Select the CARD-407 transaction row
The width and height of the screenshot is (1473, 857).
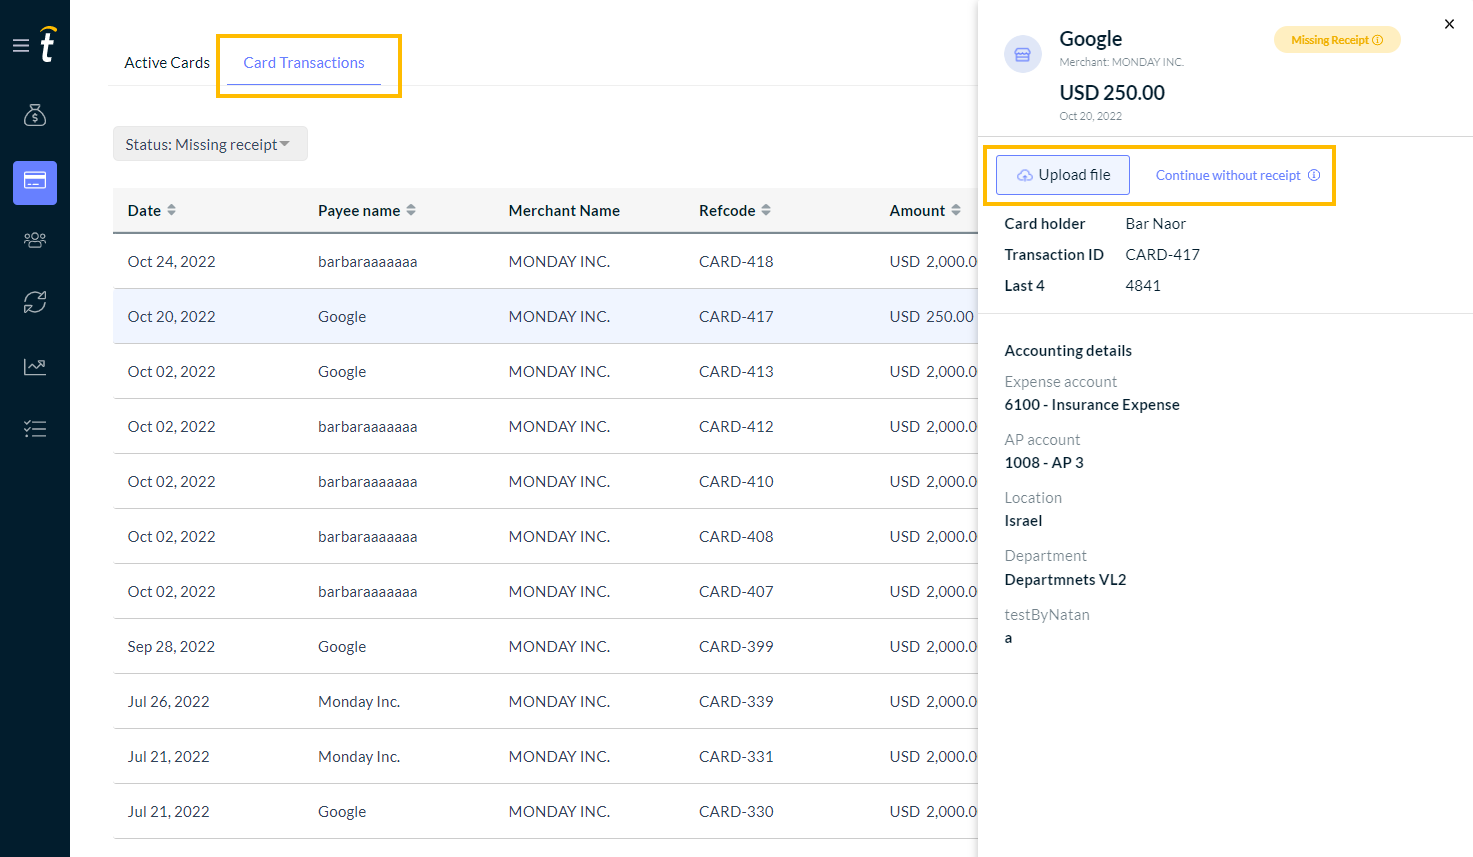545,591
